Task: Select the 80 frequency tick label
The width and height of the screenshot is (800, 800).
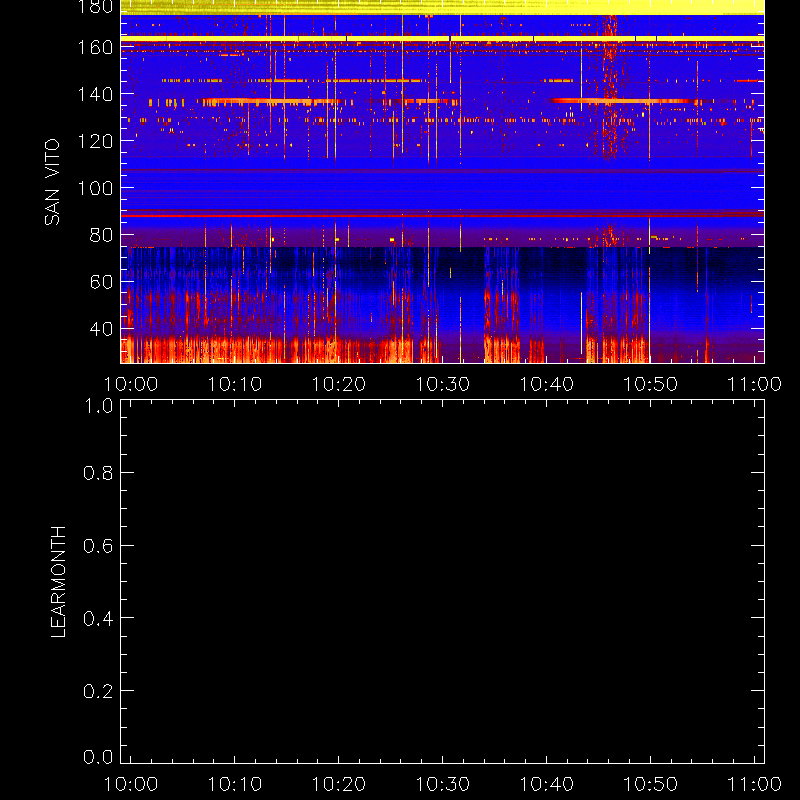Action: [102, 235]
